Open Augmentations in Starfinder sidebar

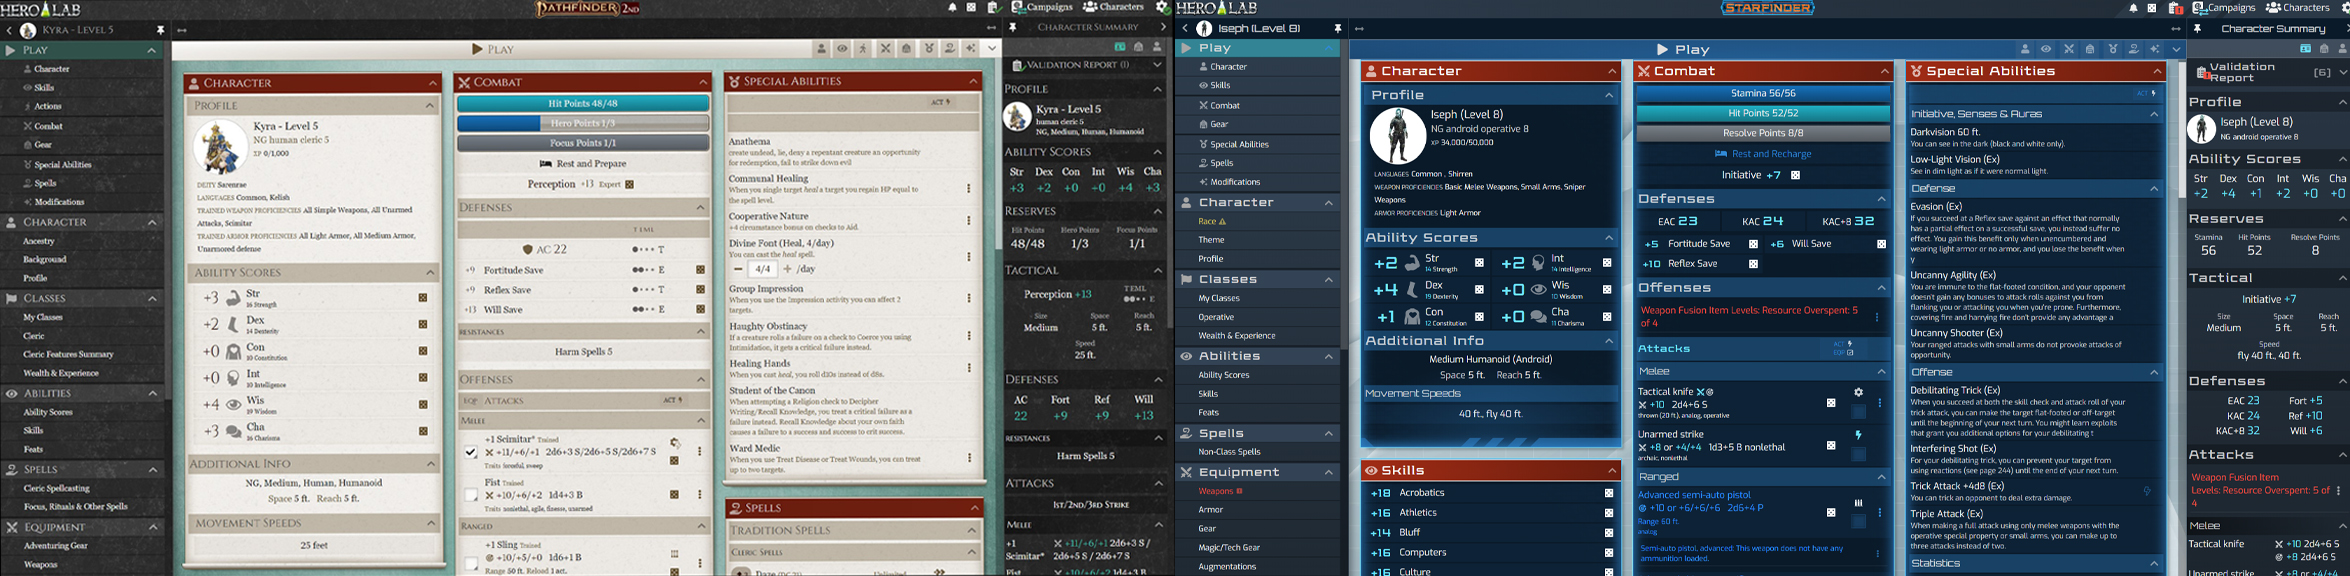tap(1227, 567)
